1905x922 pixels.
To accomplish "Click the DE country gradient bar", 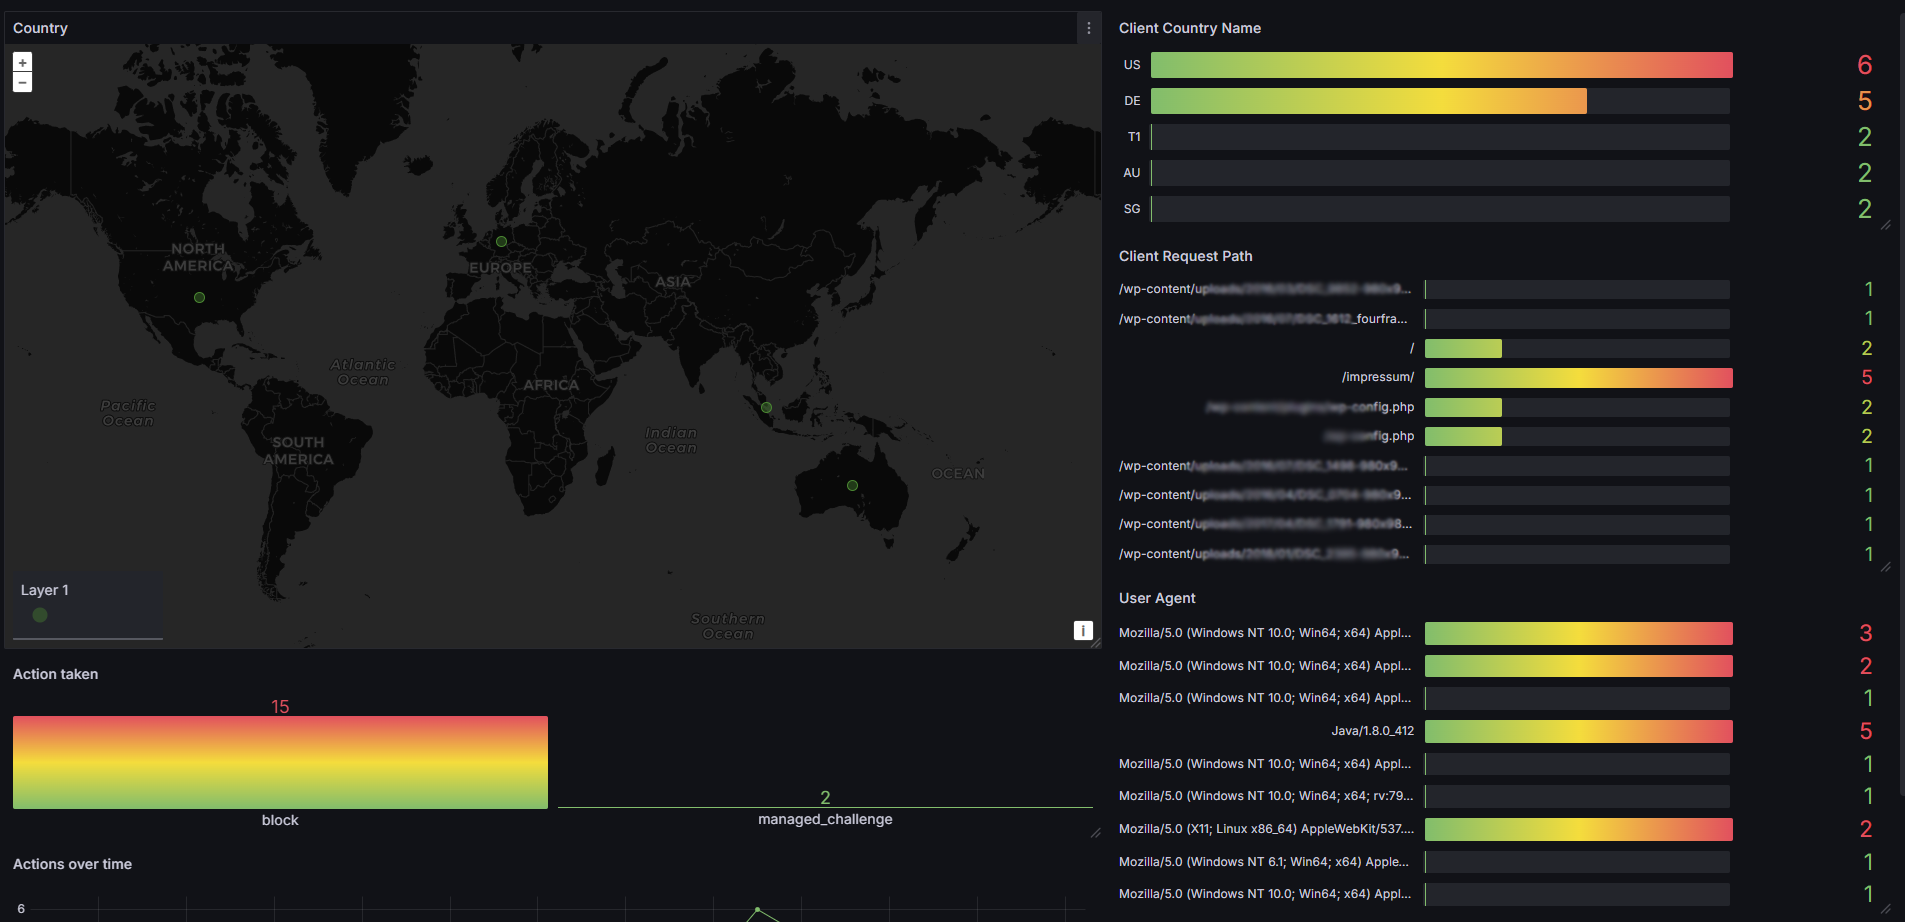I will pos(1368,100).
